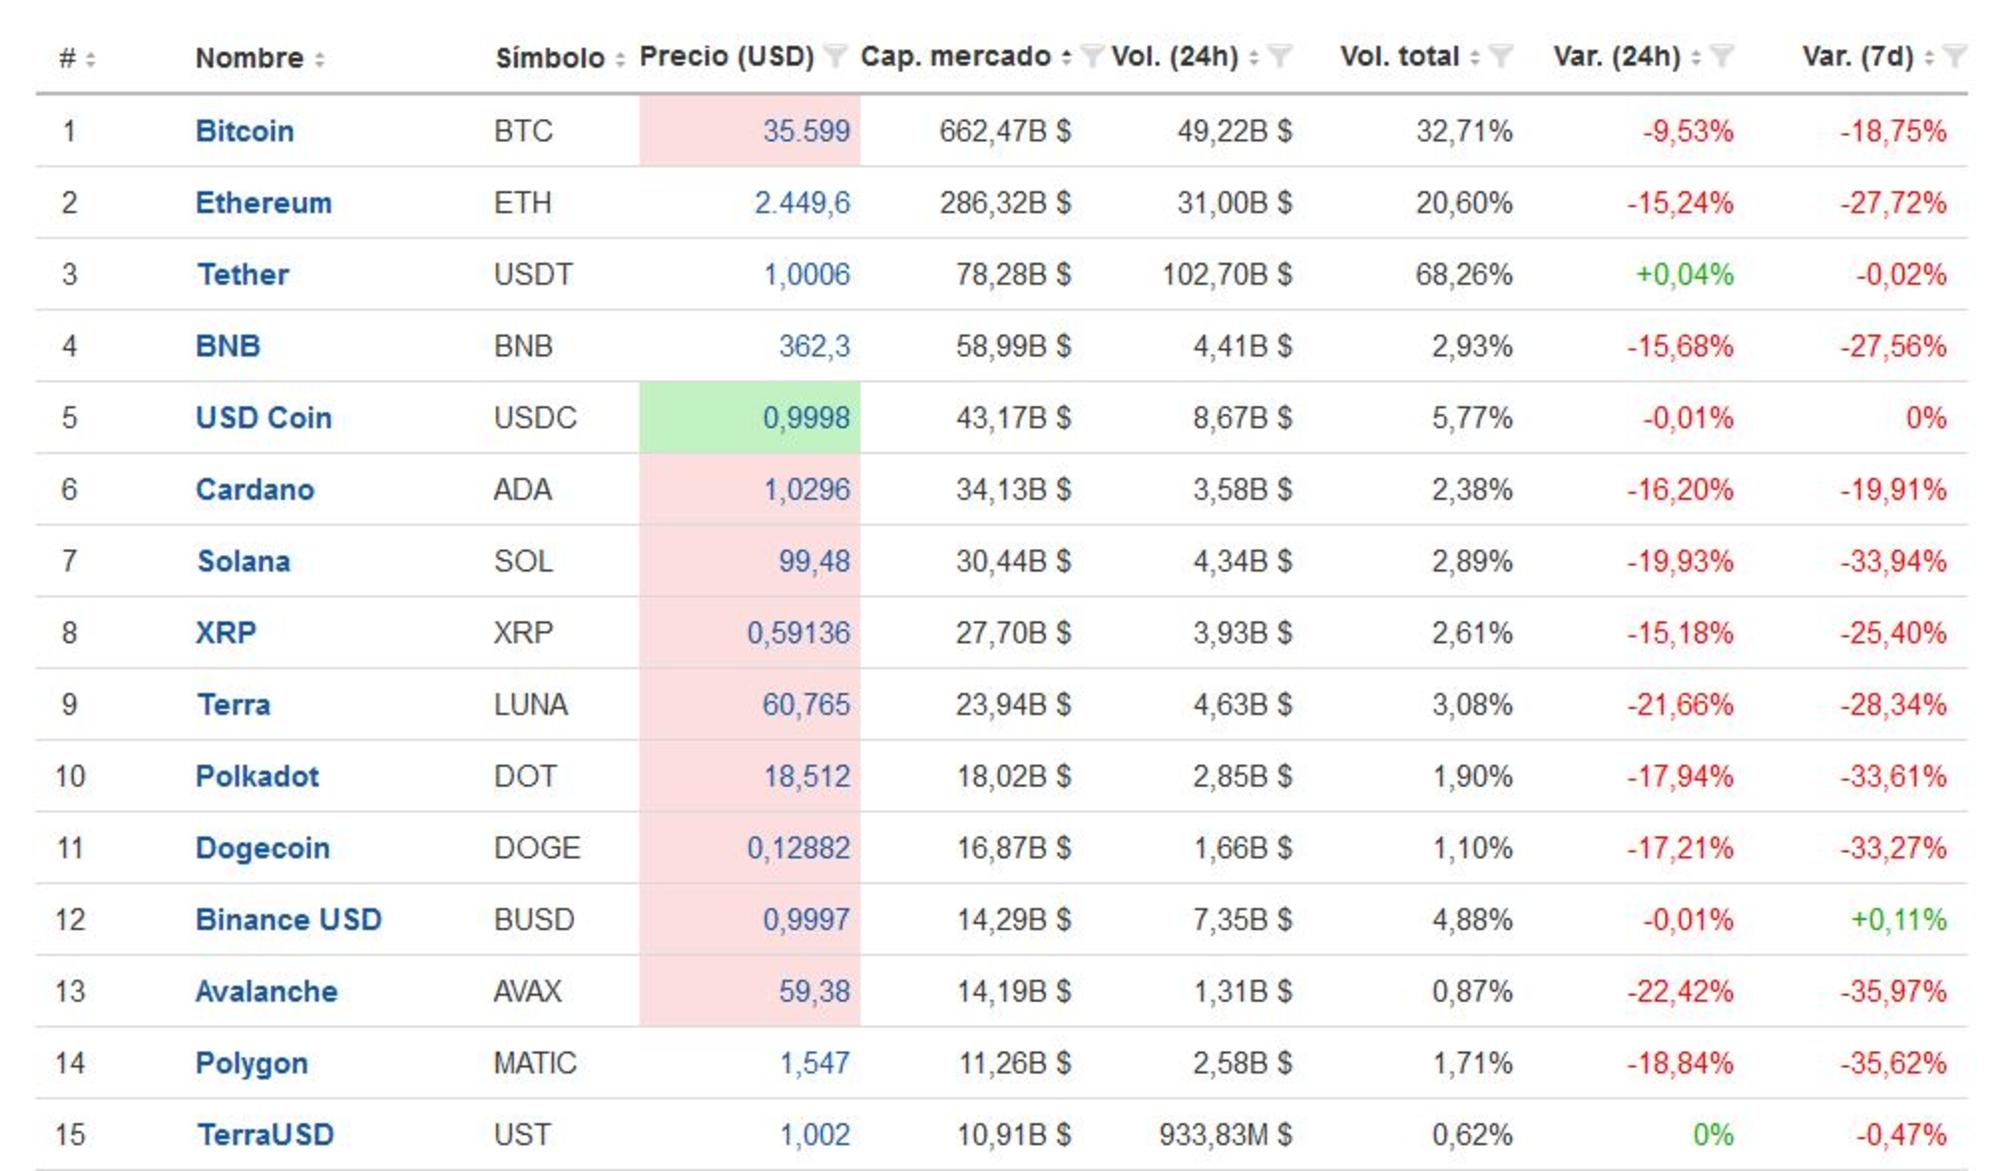Click the filter icon beside Precio (USD)

coord(835,57)
